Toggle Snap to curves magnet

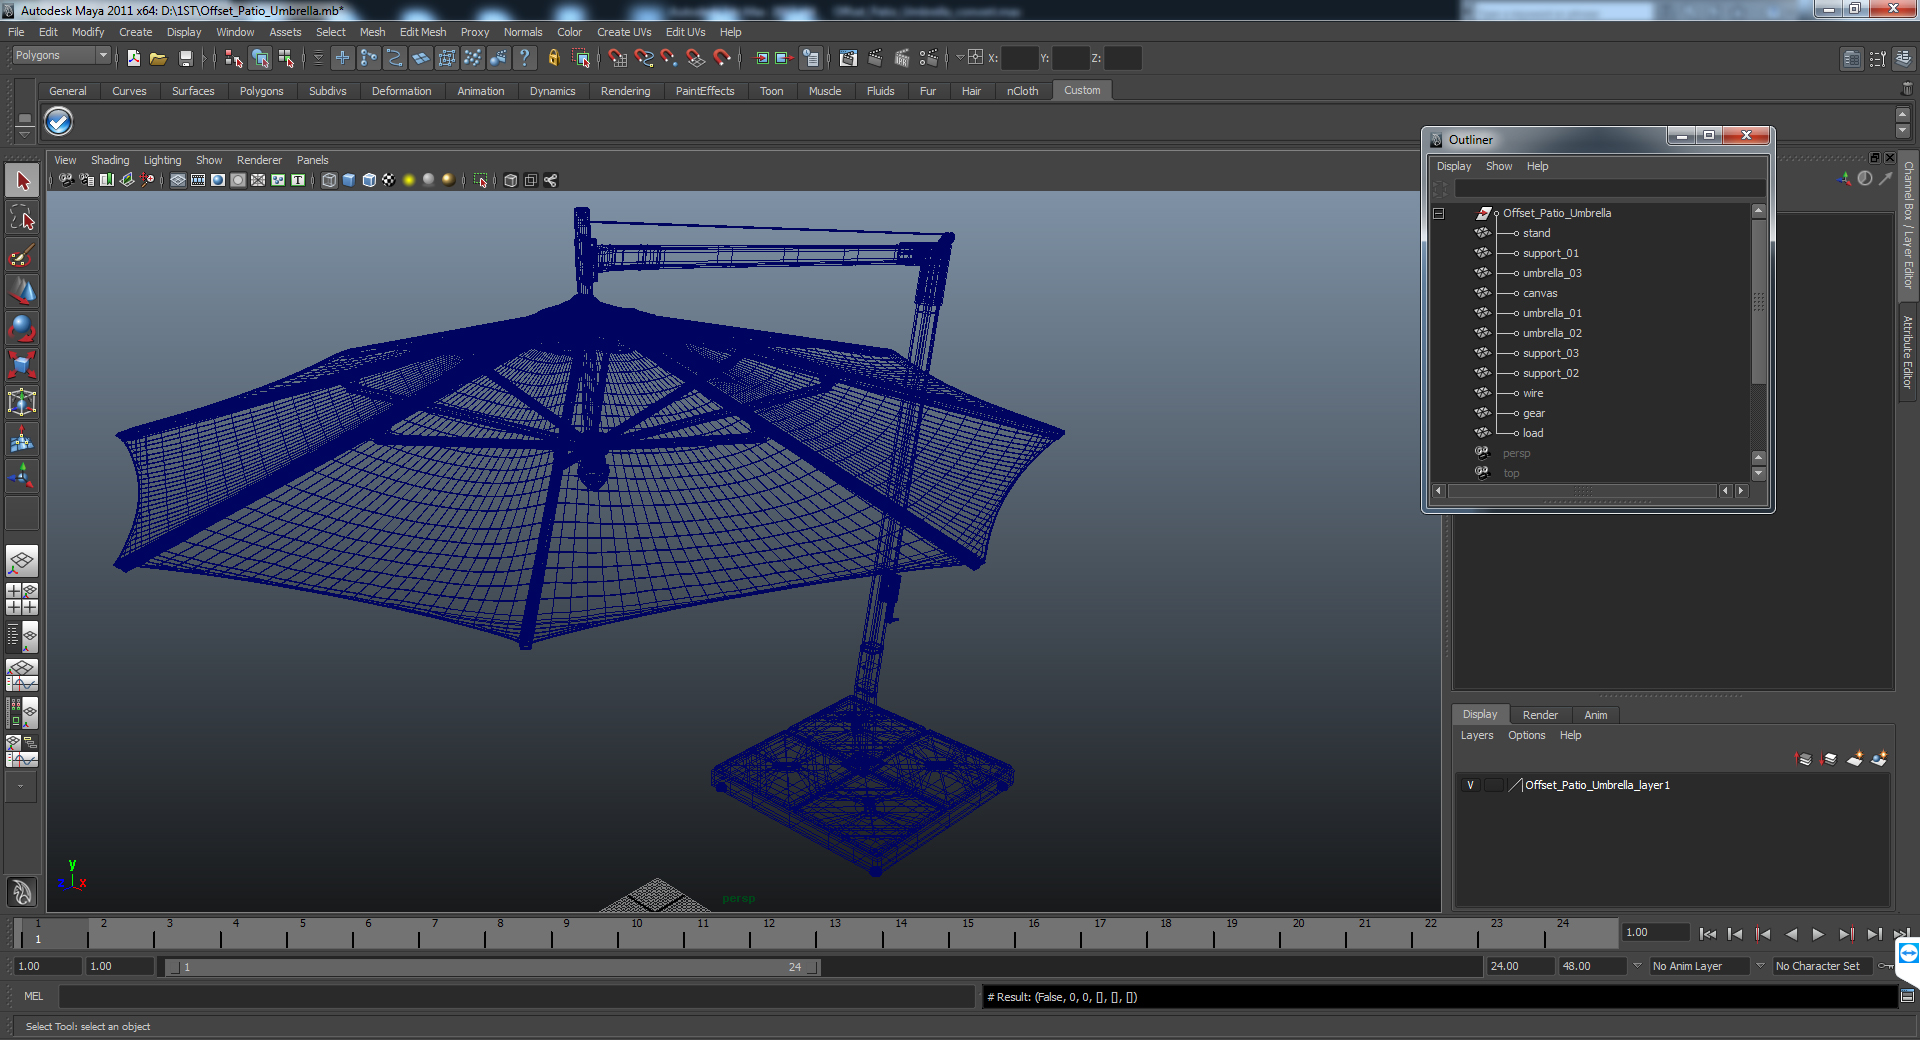pos(644,58)
